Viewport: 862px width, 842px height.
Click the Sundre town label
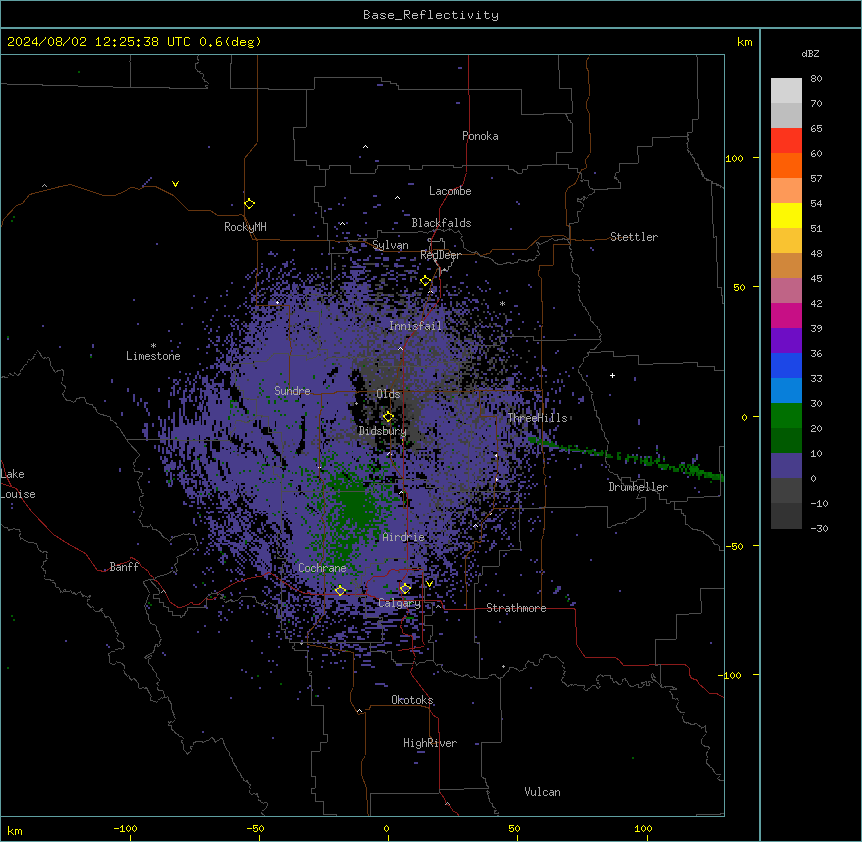(x=292, y=391)
